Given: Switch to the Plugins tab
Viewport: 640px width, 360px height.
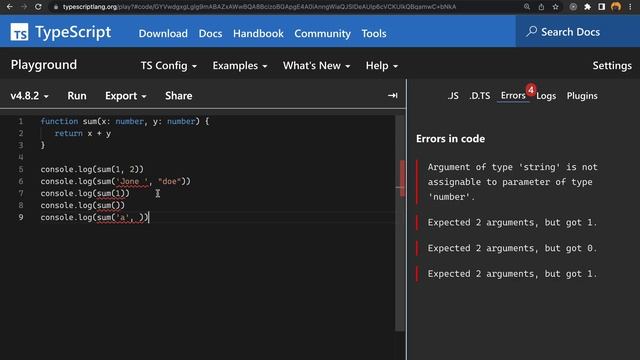Looking at the screenshot, I should click(582, 96).
